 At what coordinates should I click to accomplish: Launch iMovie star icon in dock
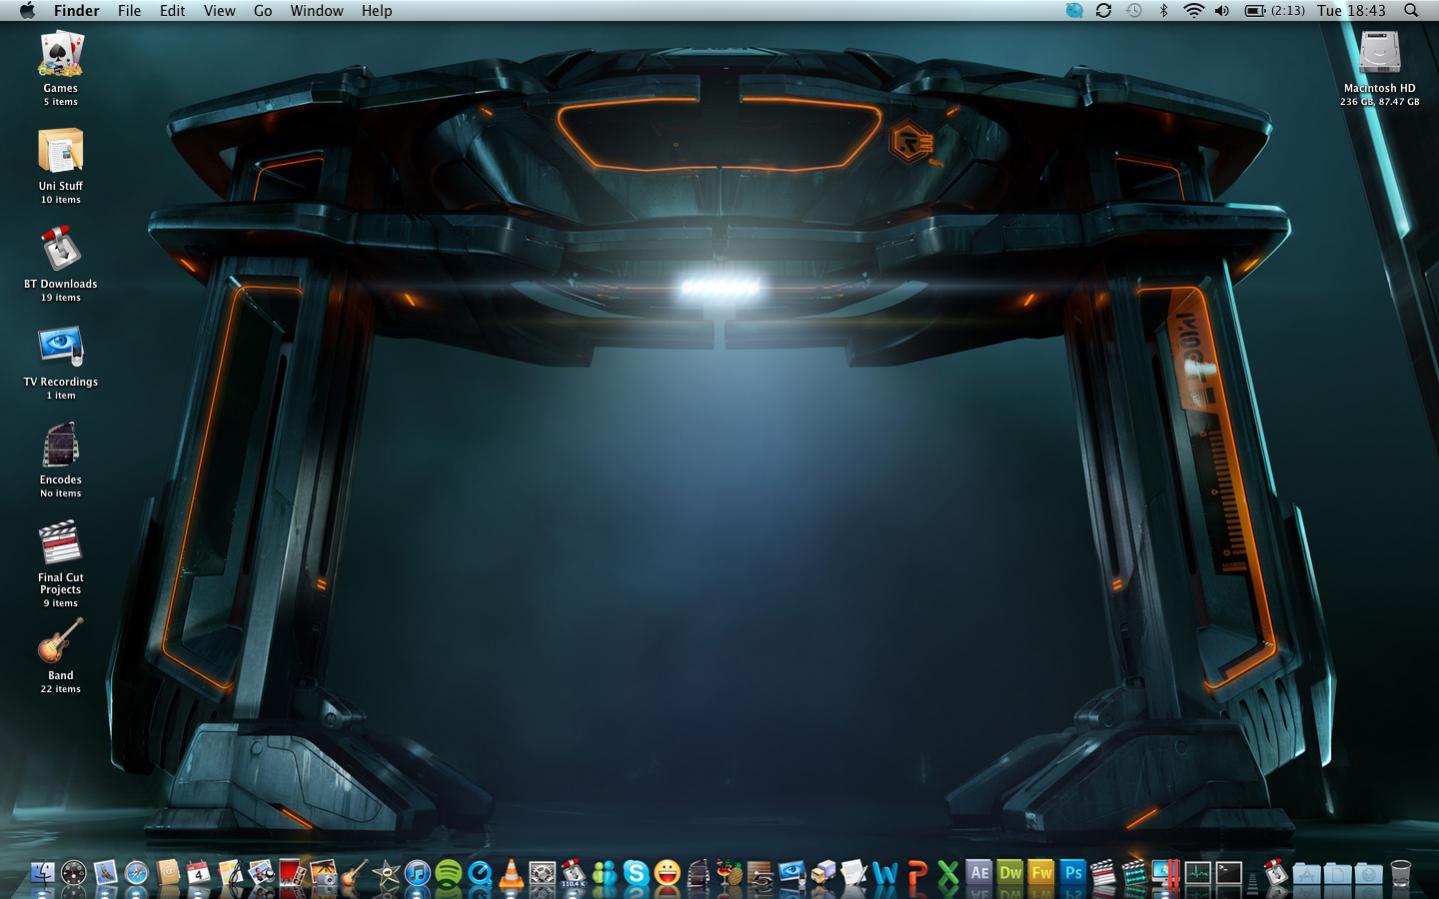[385, 873]
